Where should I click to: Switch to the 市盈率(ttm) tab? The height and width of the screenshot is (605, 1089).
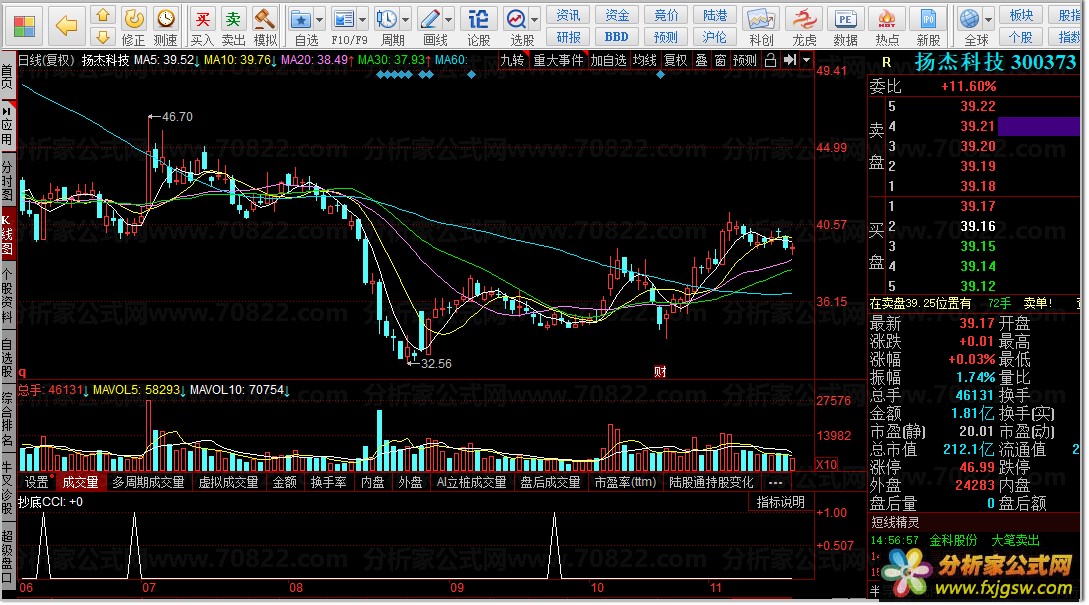tap(625, 482)
